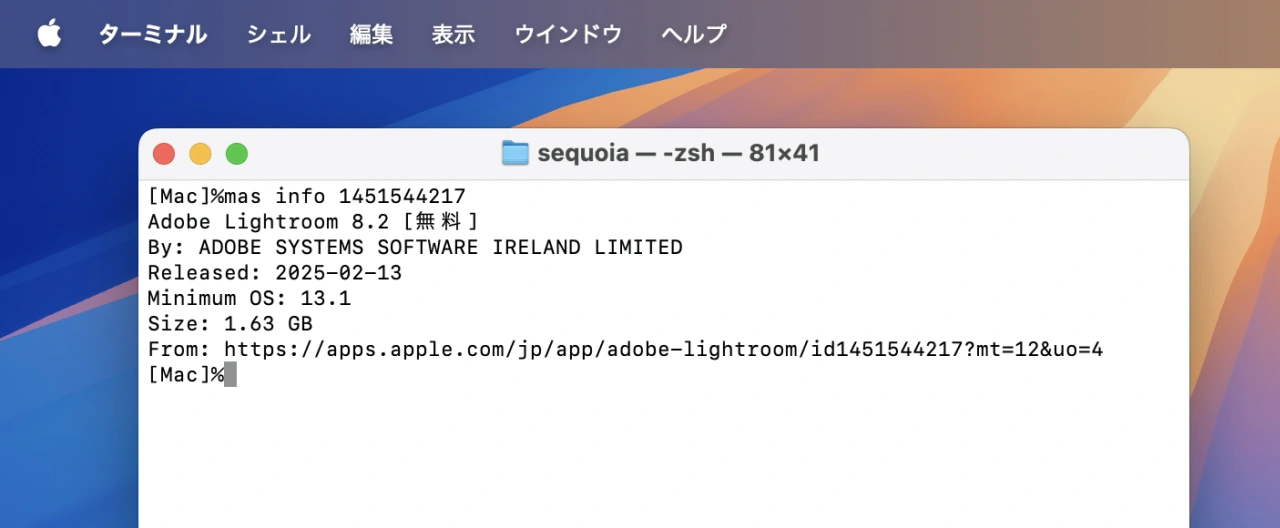Open the ウインドウ menu
The image size is (1280, 528).
[568, 34]
